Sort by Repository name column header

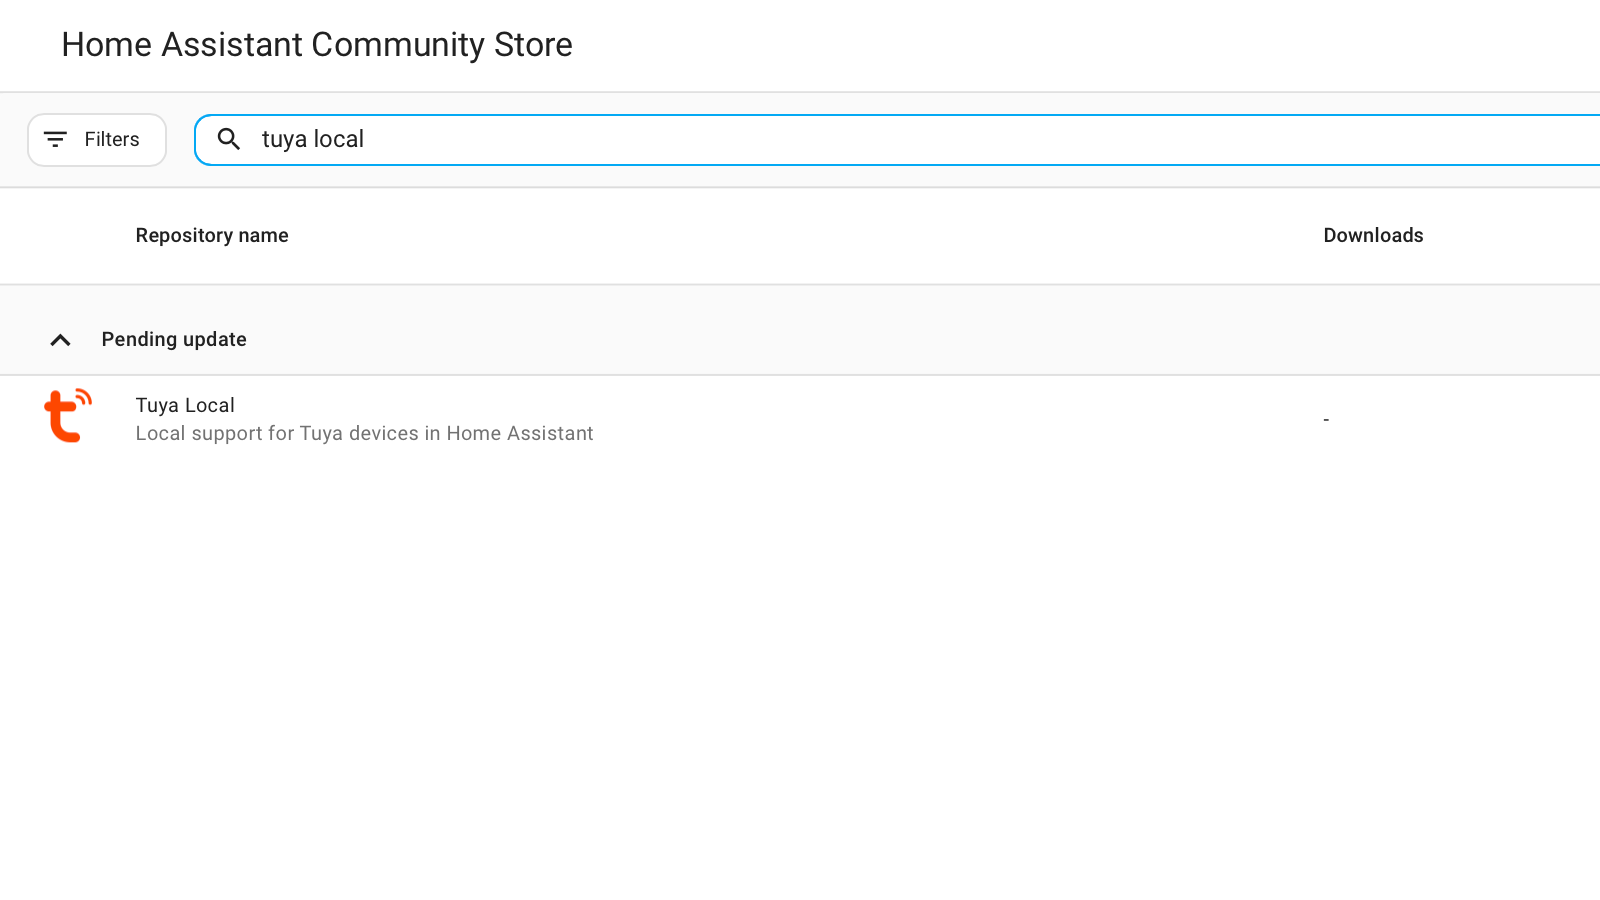[212, 235]
